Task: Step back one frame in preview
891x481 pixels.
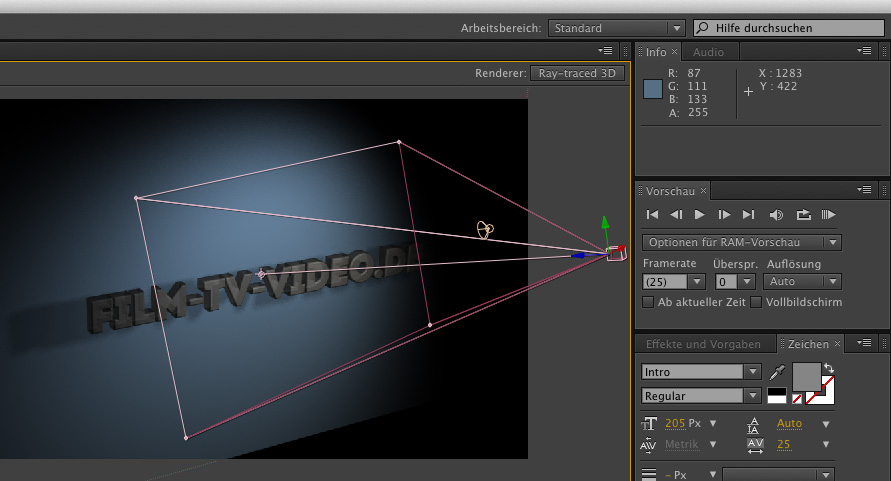Action: (676, 215)
